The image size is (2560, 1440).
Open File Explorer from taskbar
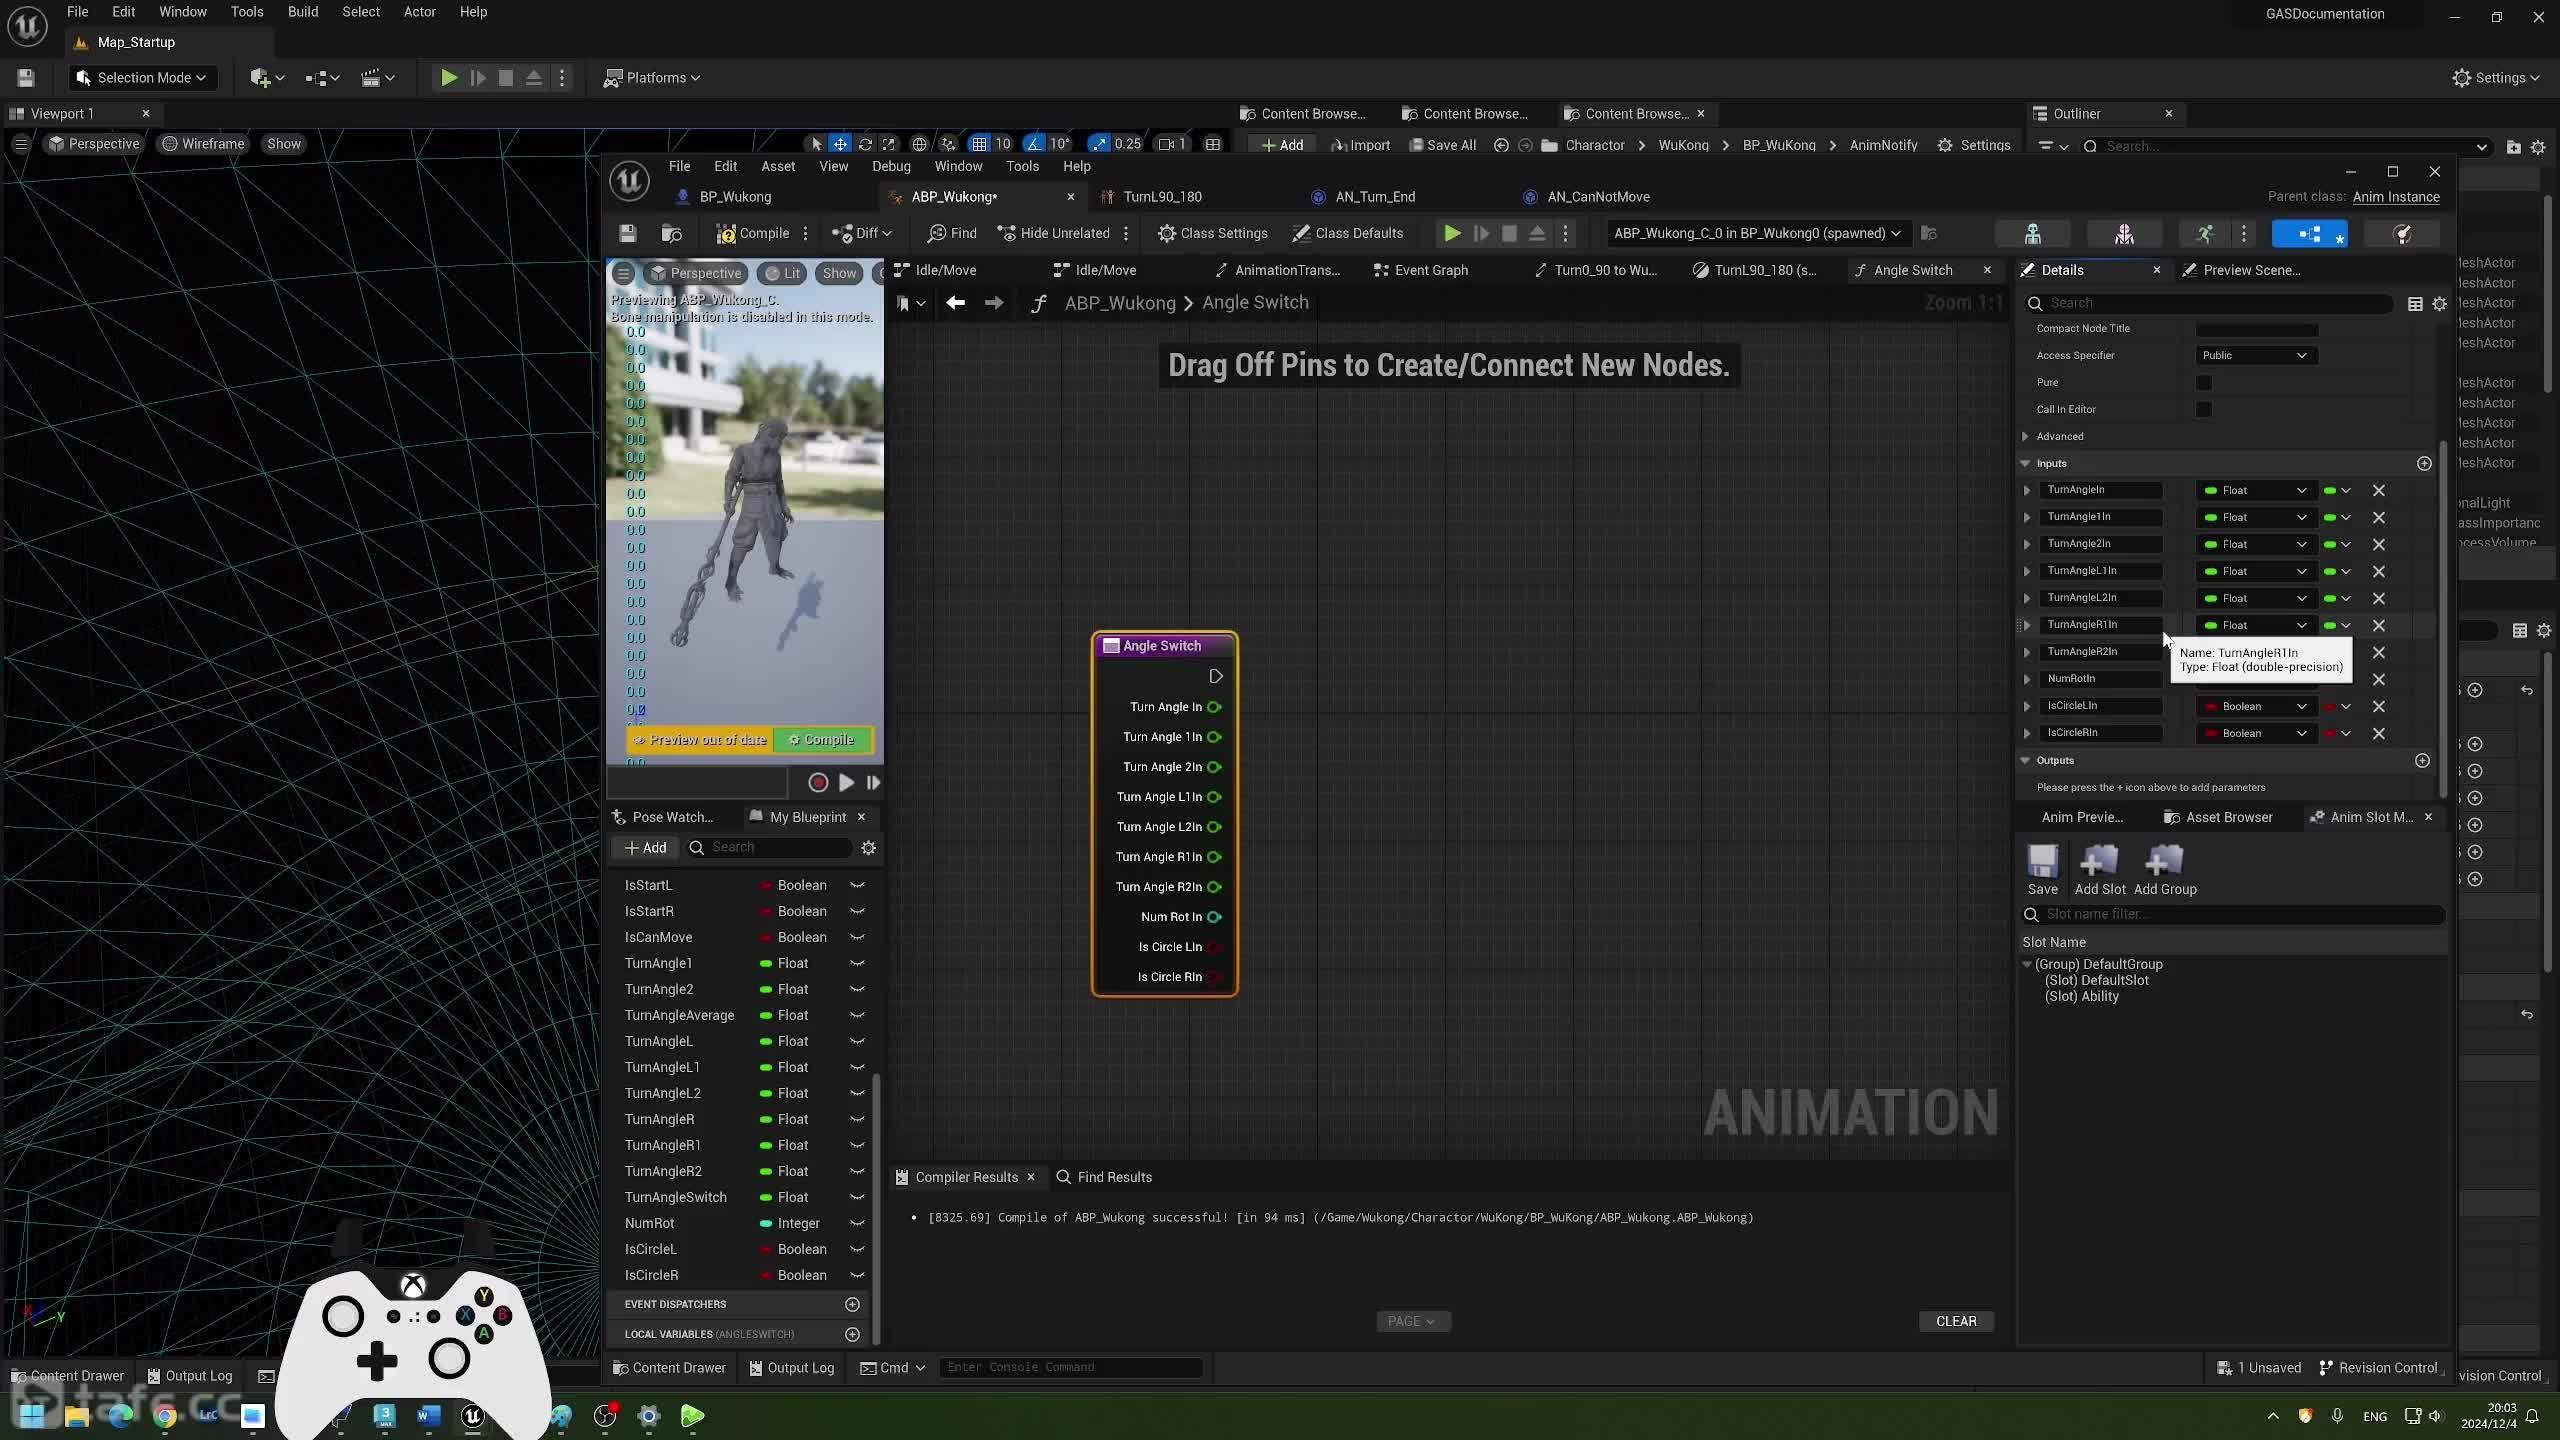[x=77, y=1415]
